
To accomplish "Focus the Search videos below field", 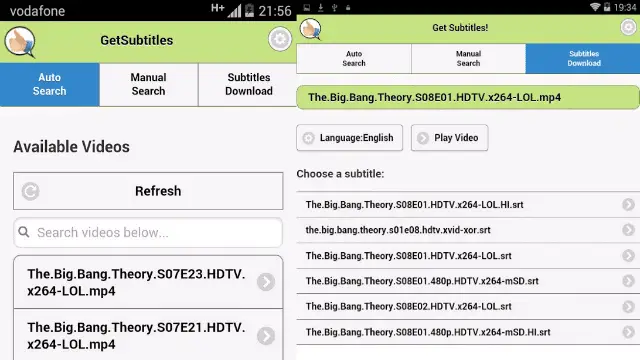I will [x=148, y=232].
